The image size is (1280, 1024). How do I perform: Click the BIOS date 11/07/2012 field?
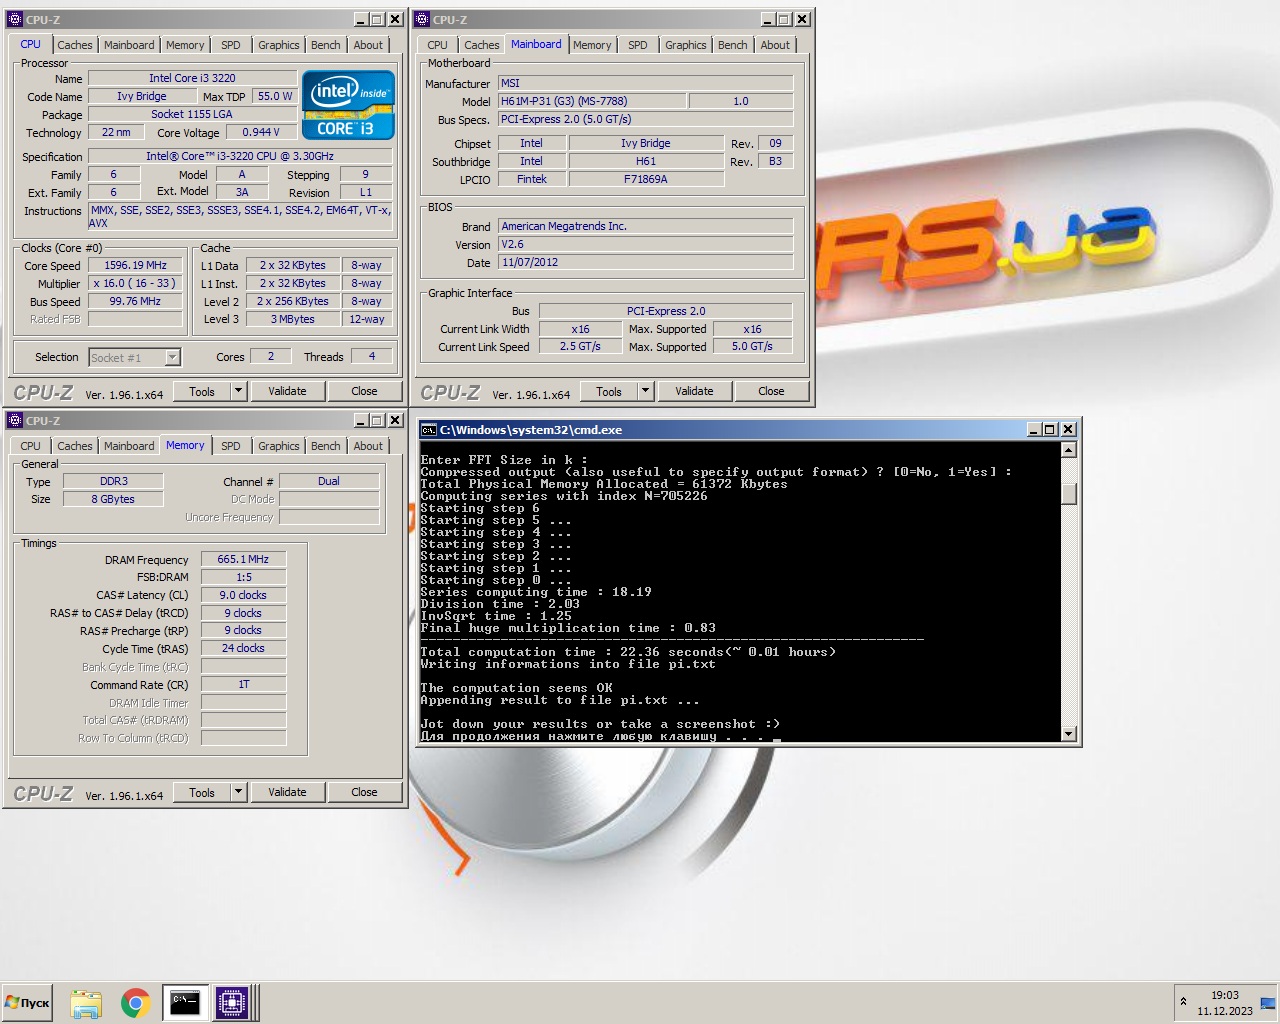645,262
